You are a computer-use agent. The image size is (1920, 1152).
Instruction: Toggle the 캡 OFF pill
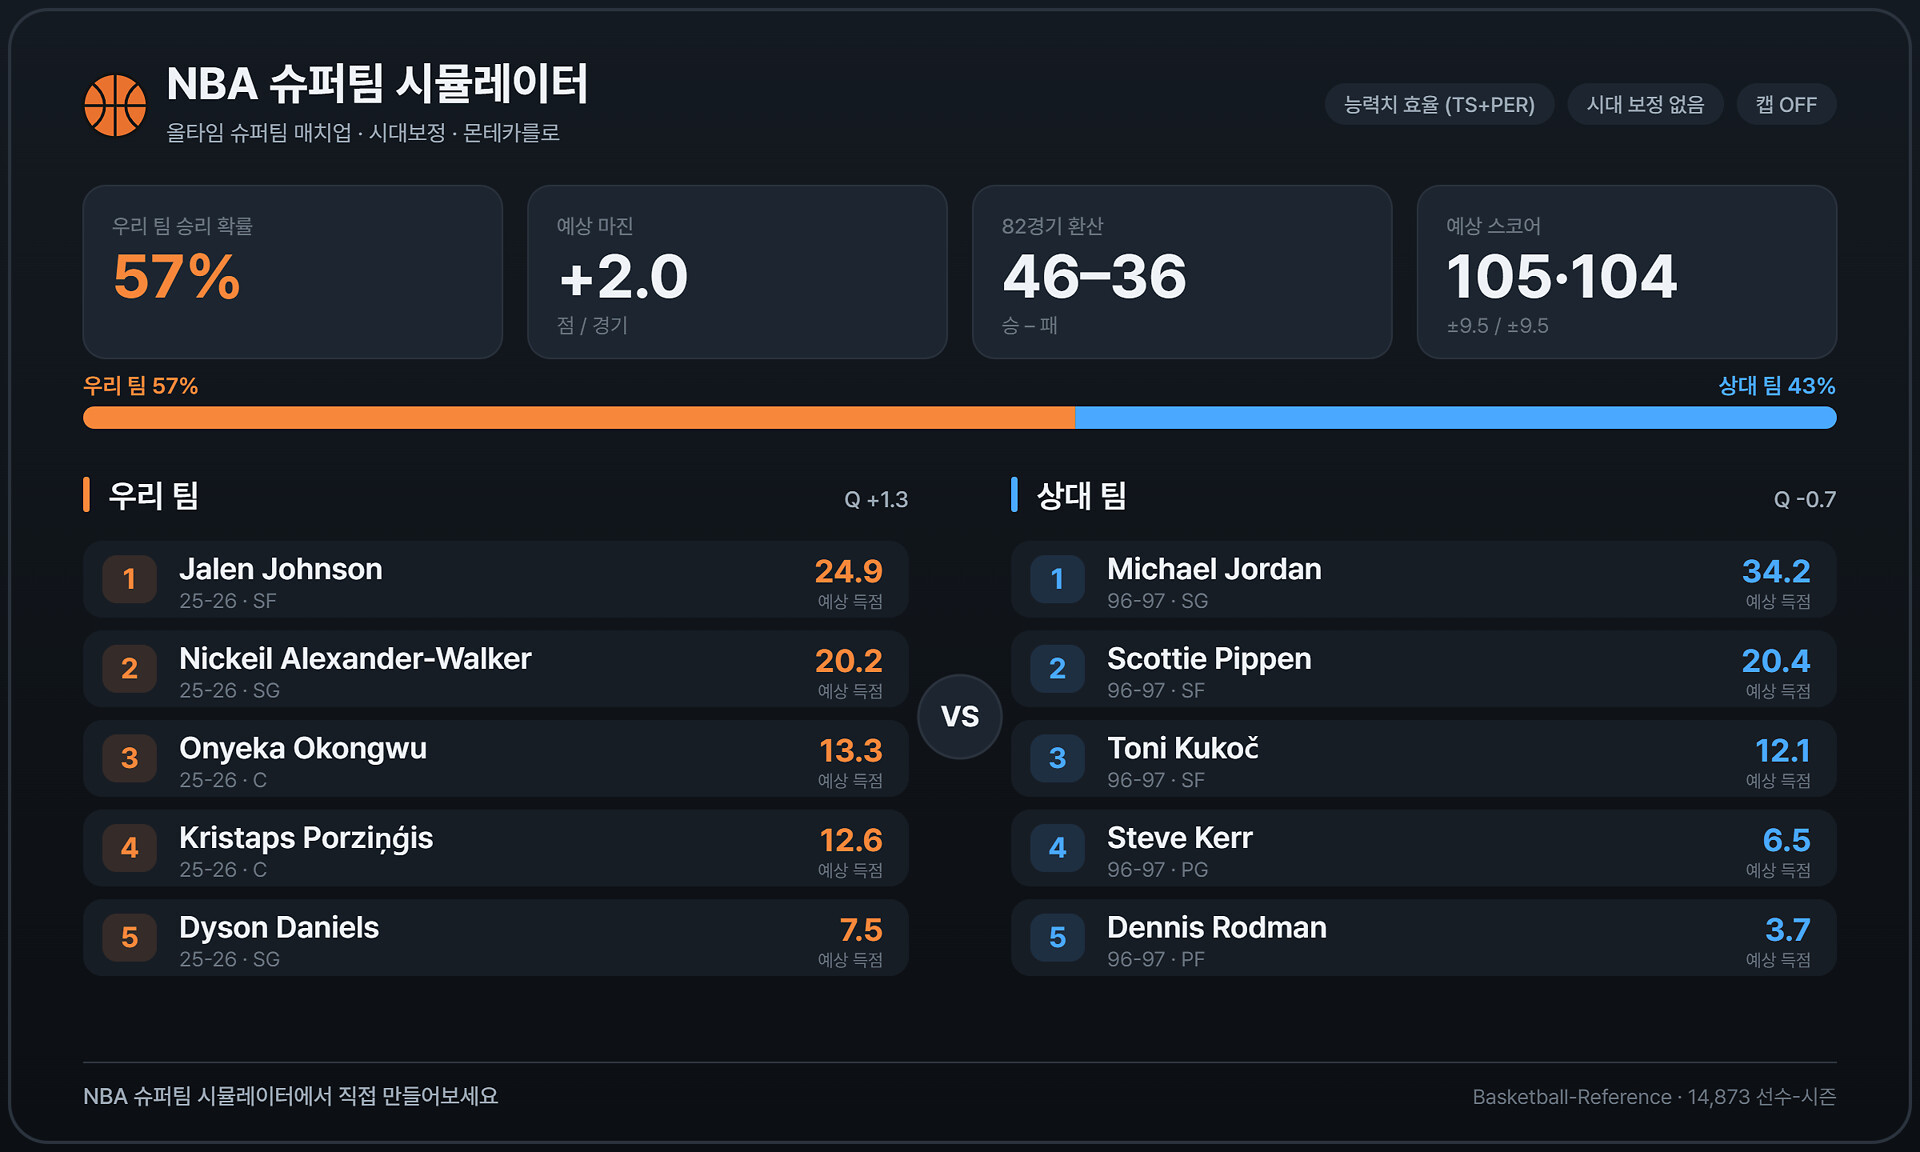pyautogui.click(x=1786, y=105)
